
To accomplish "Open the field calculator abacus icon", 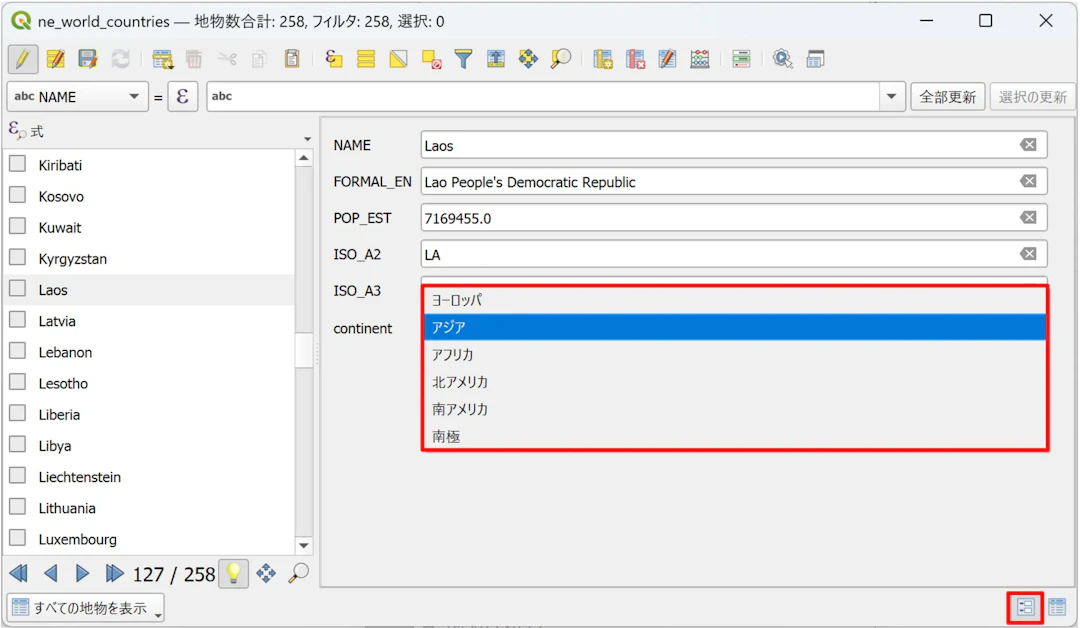I will pyautogui.click(x=700, y=59).
